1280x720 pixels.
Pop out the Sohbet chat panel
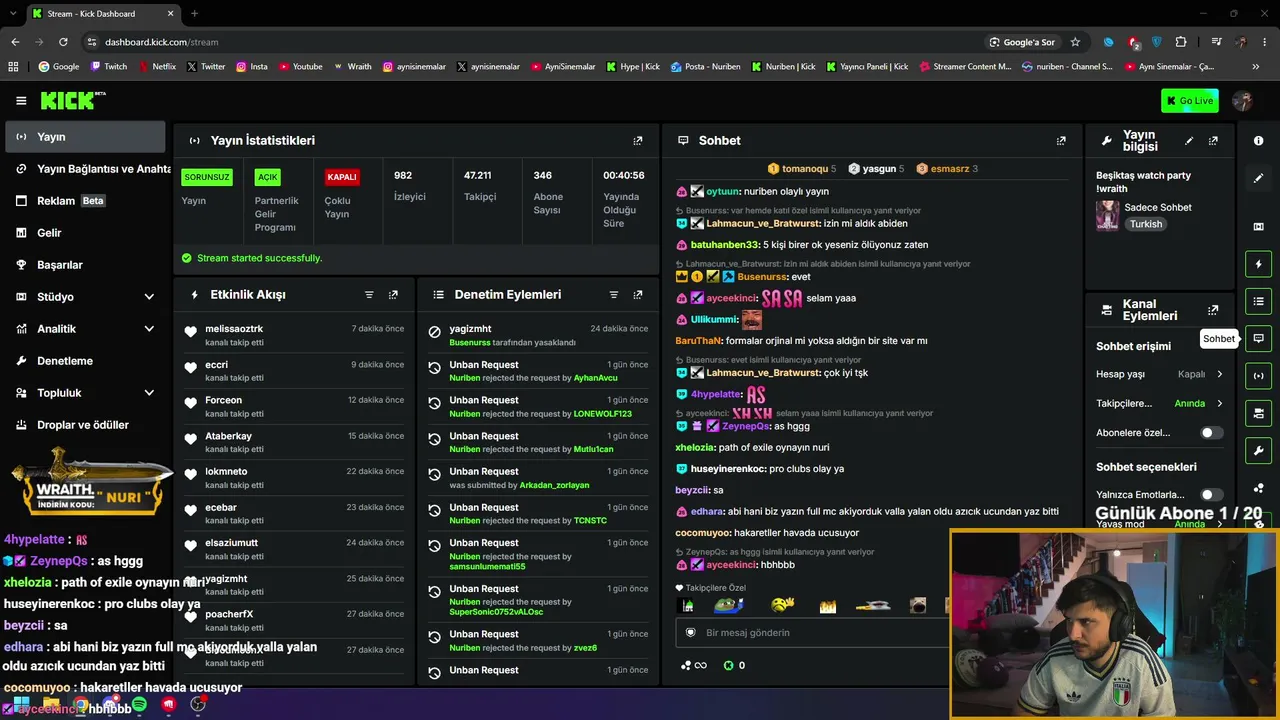(x=1061, y=141)
